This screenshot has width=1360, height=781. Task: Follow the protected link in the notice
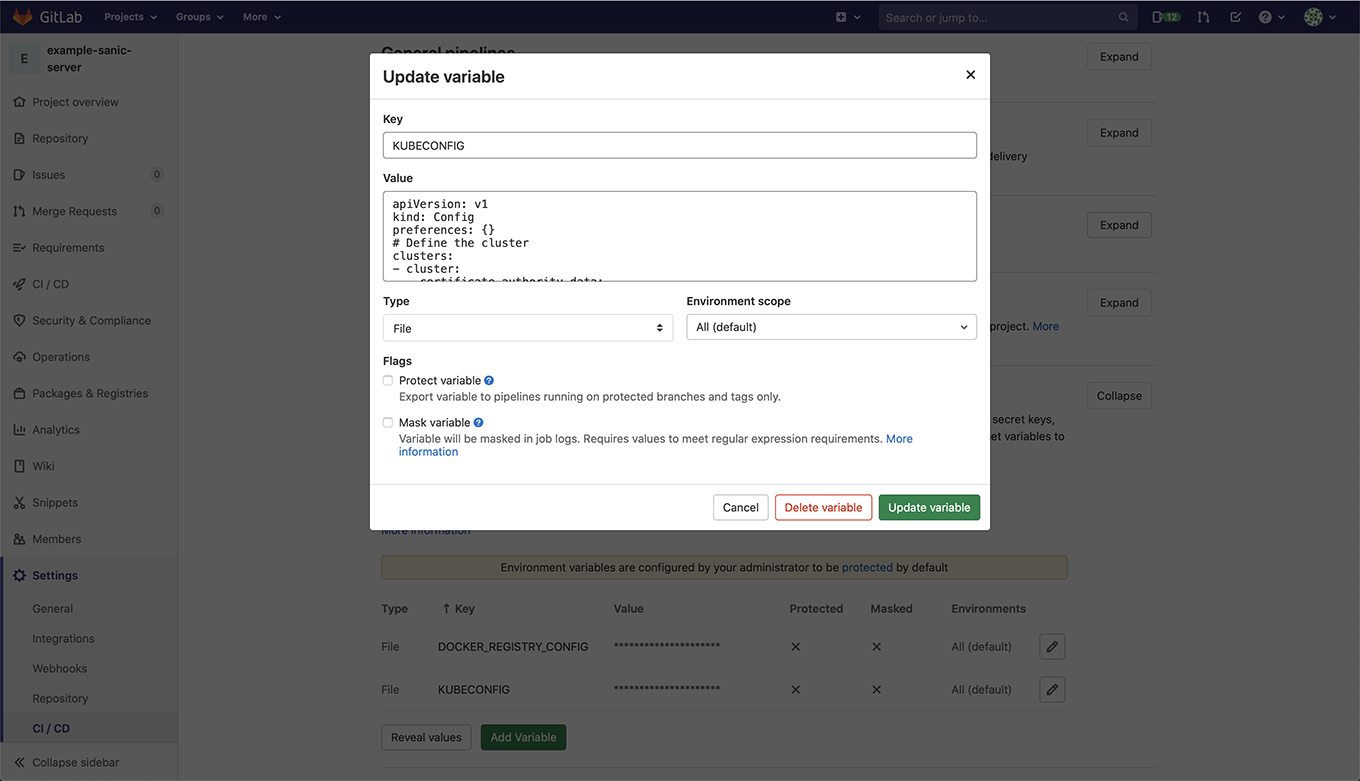tap(867, 567)
